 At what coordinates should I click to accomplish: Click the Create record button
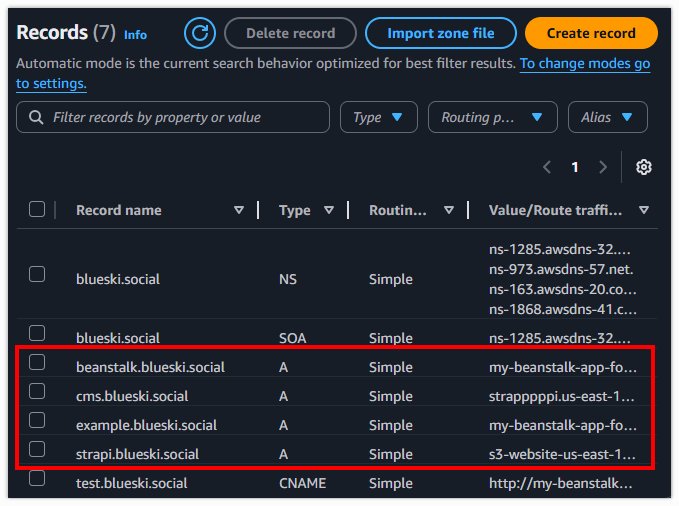(x=591, y=33)
